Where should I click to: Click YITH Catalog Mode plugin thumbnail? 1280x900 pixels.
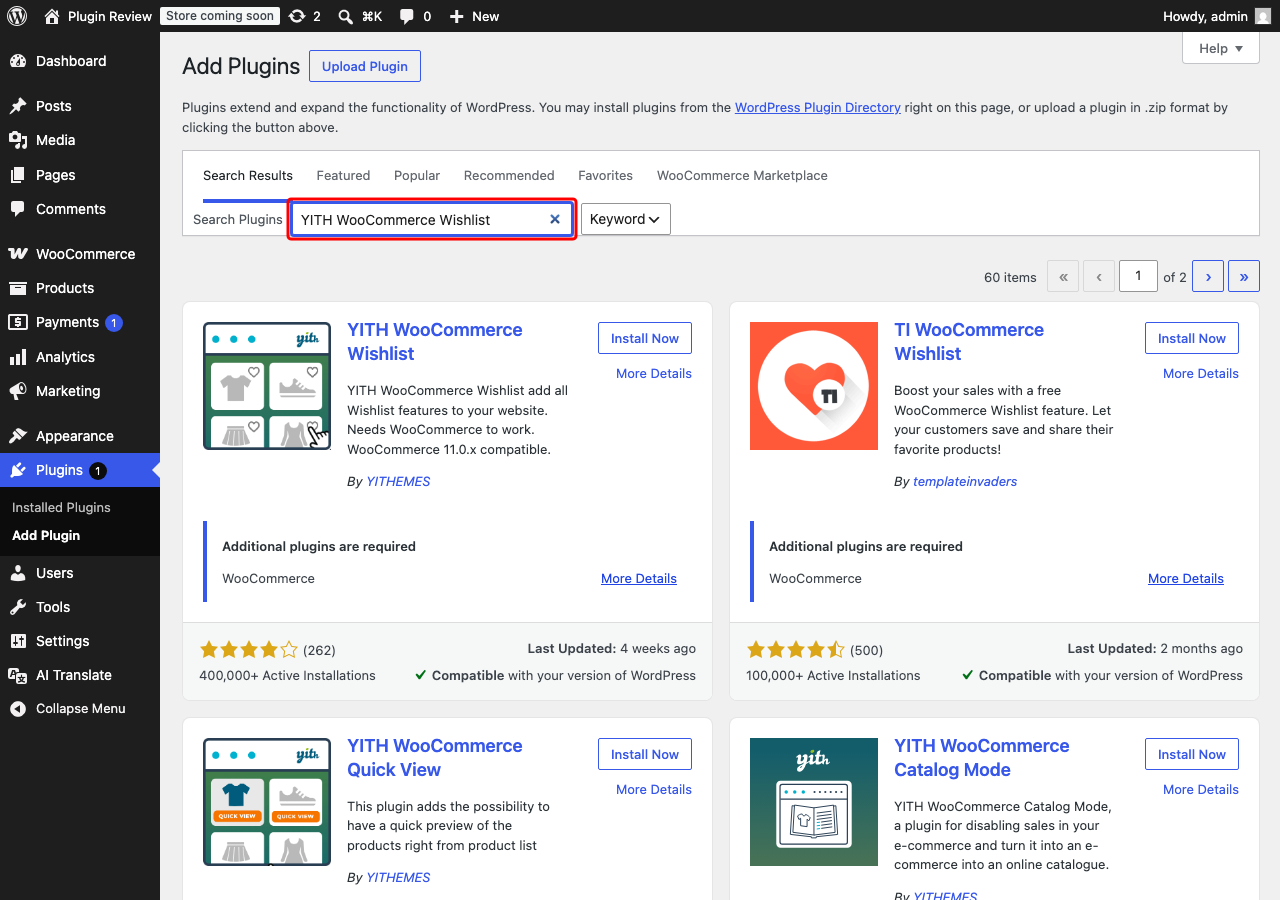click(814, 802)
